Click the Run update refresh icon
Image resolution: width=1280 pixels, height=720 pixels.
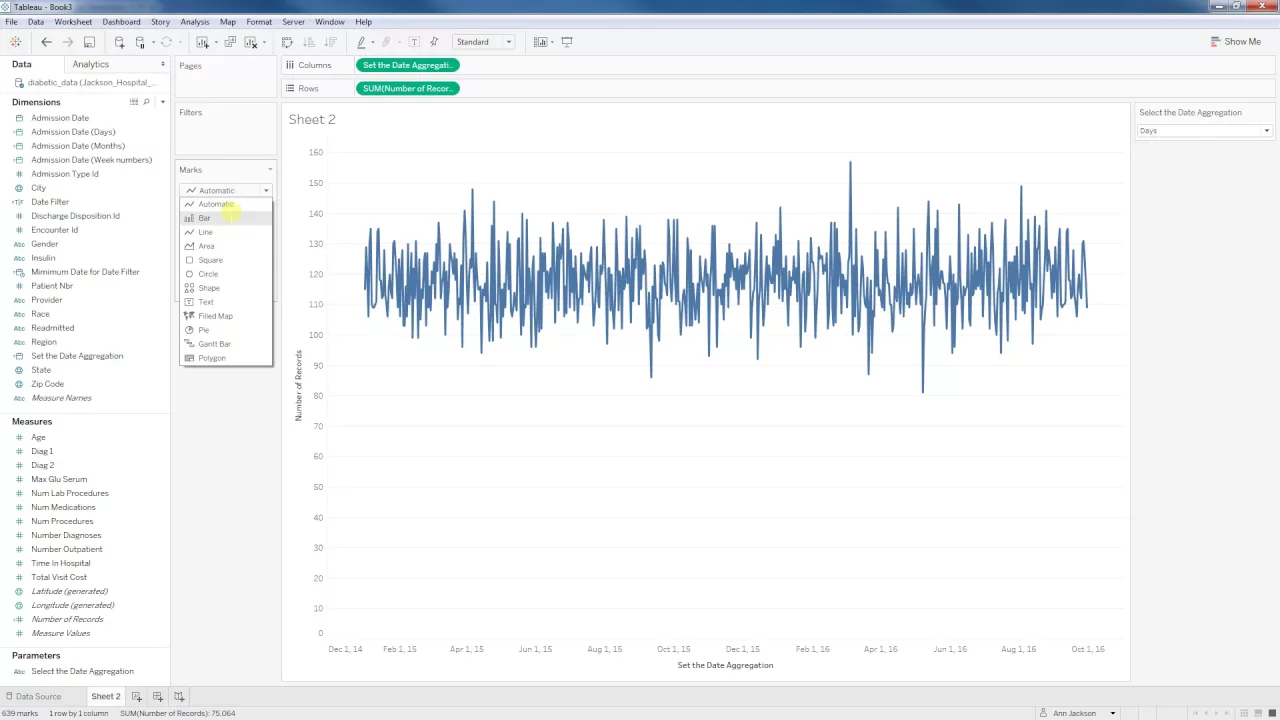pyautogui.click(x=166, y=42)
